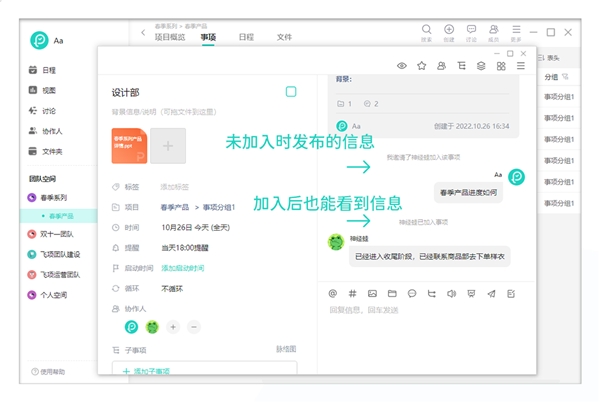Toggle the eye visibility icon in task header
The image size is (600, 403).
(402, 66)
